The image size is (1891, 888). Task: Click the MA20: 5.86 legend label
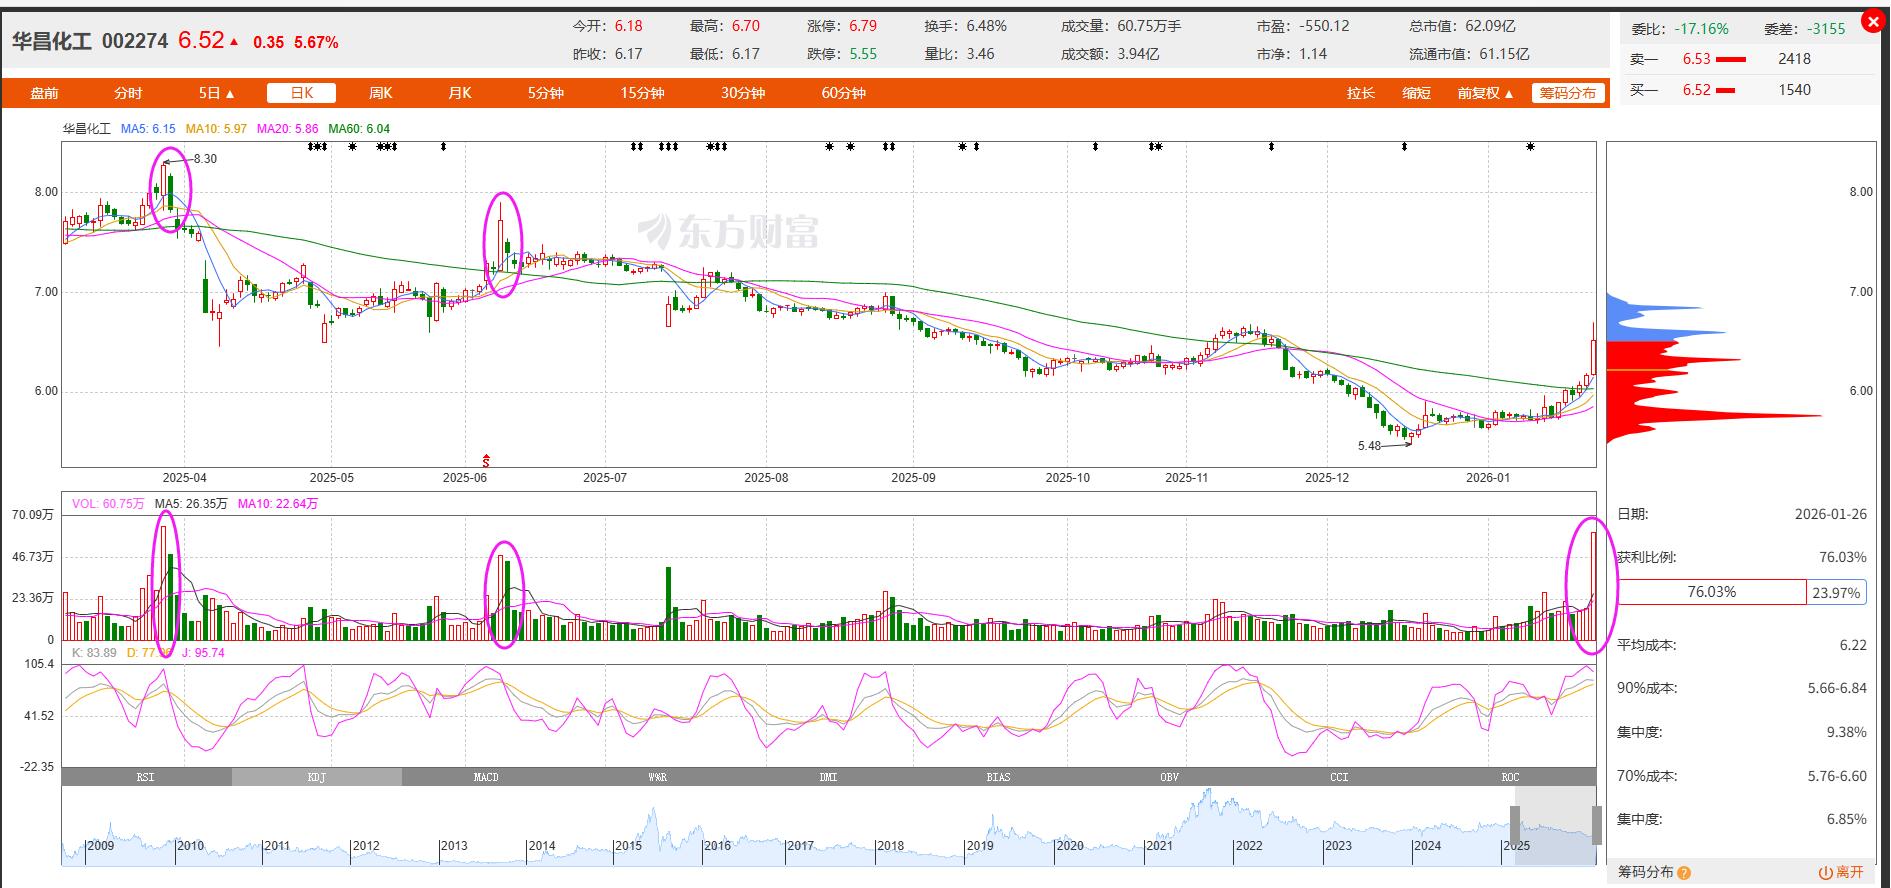[x=287, y=129]
